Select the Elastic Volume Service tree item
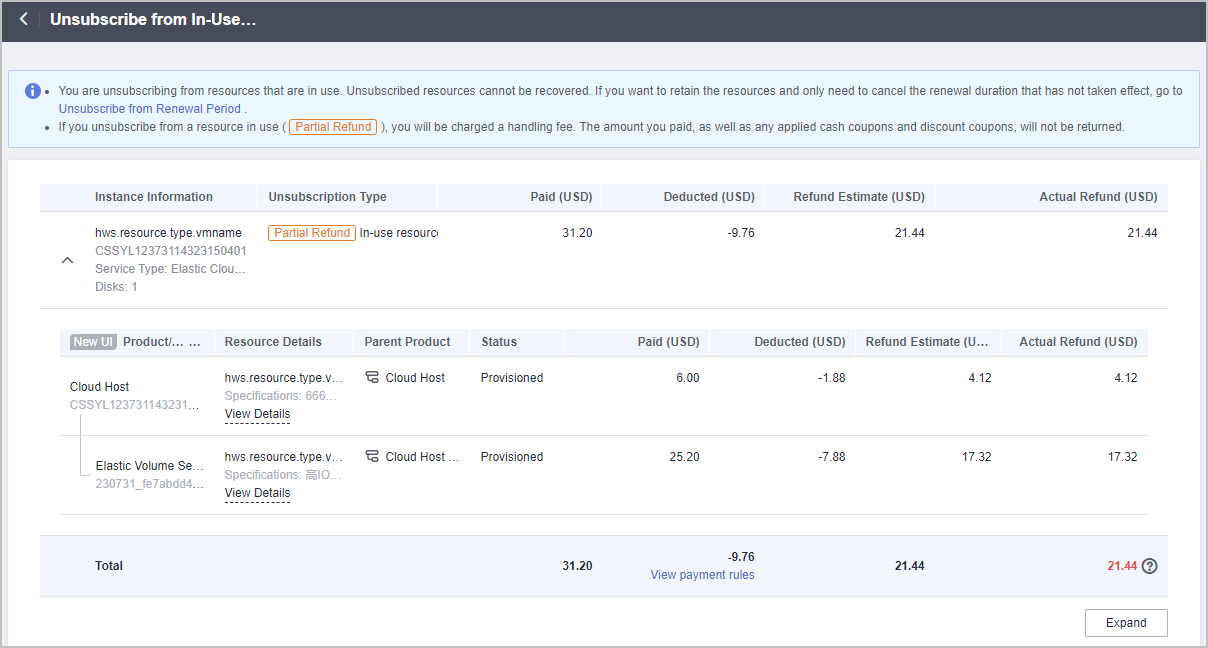The height and width of the screenshot is (648, 1208). [149, 466]
